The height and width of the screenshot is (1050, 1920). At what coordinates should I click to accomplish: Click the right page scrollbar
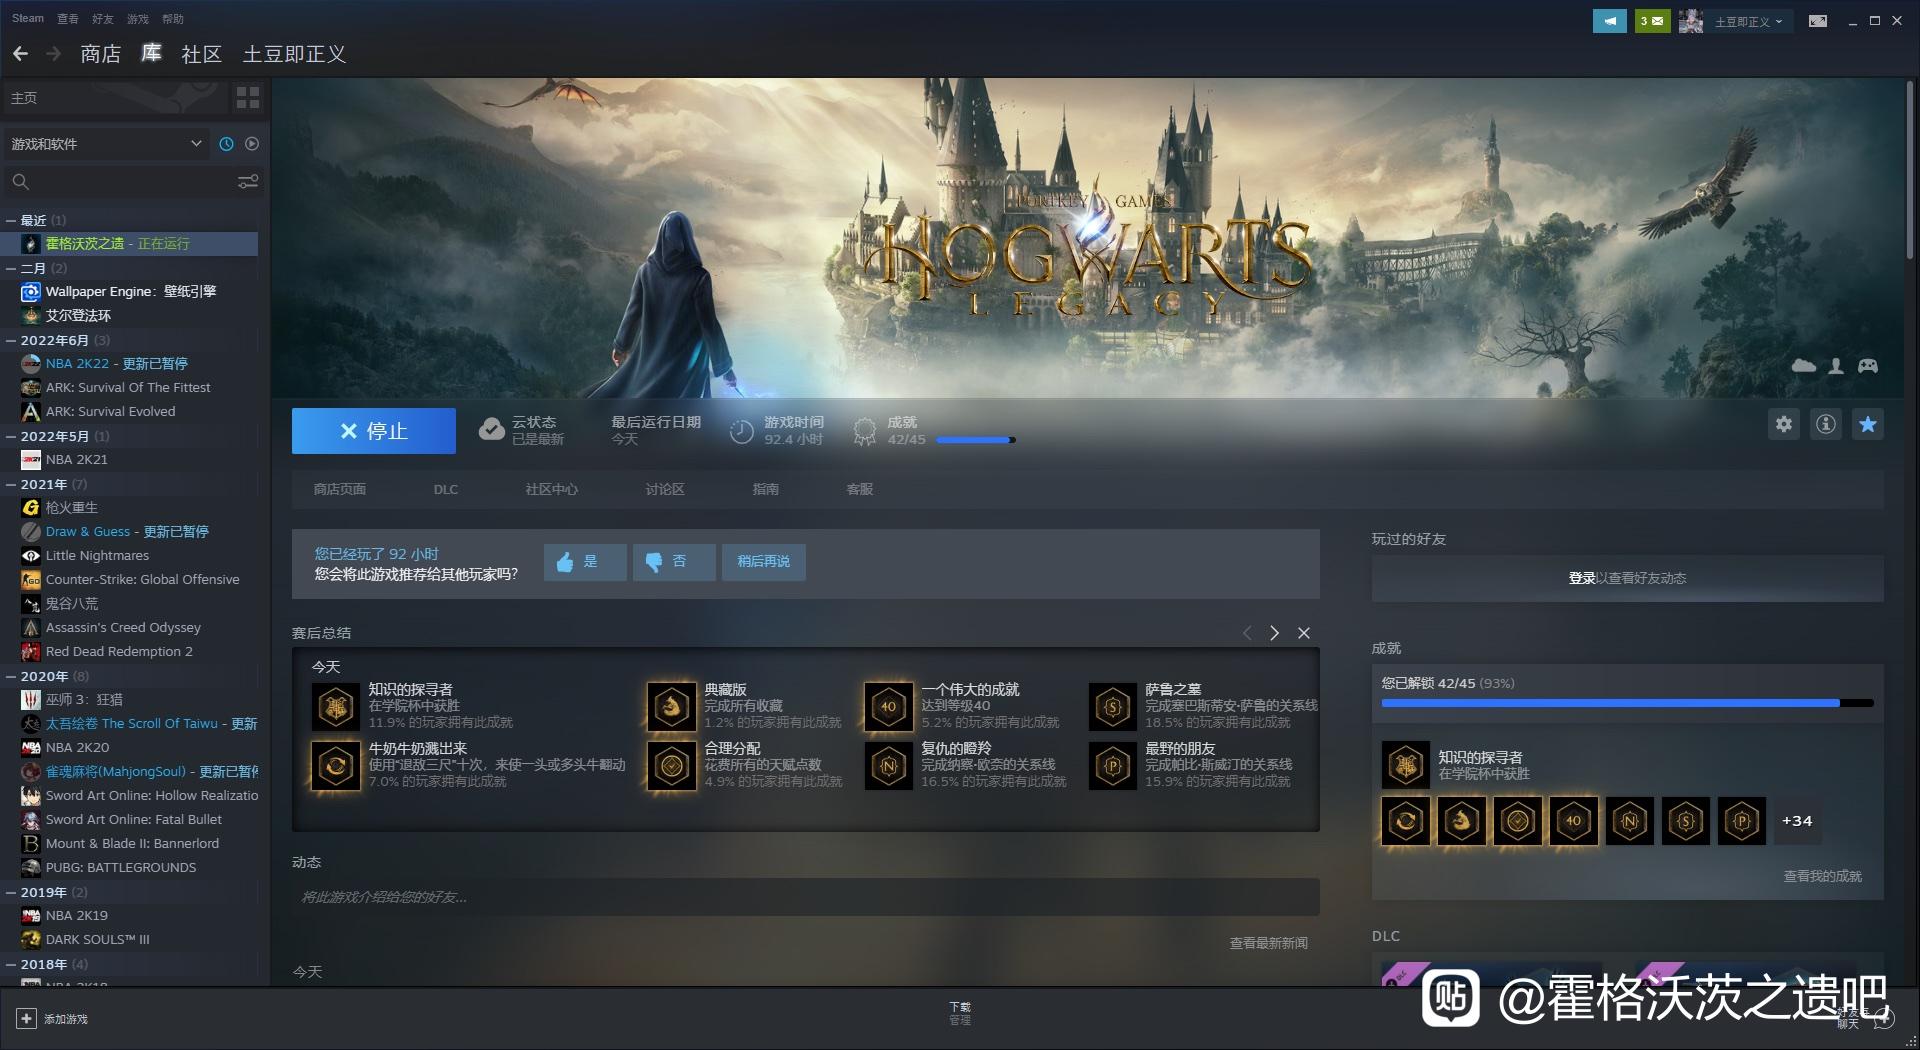(x=1910, y=170)
